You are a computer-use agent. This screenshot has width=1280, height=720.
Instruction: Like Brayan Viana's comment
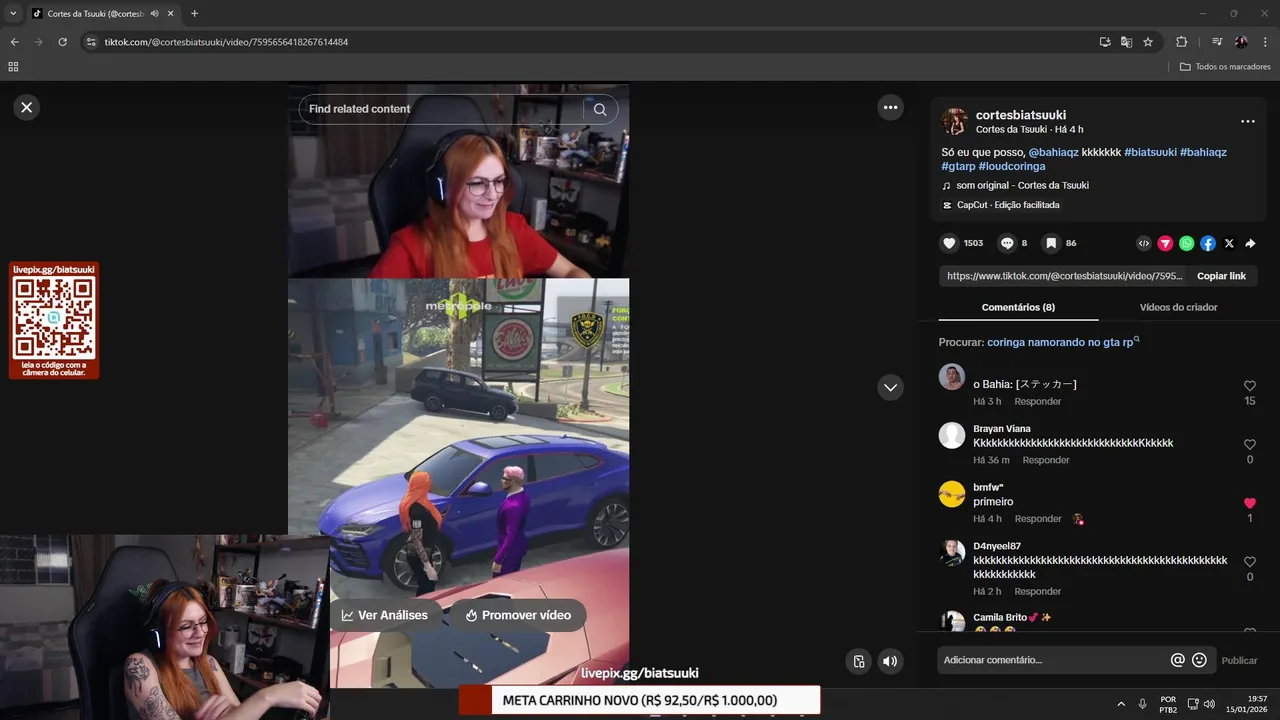1249,444
